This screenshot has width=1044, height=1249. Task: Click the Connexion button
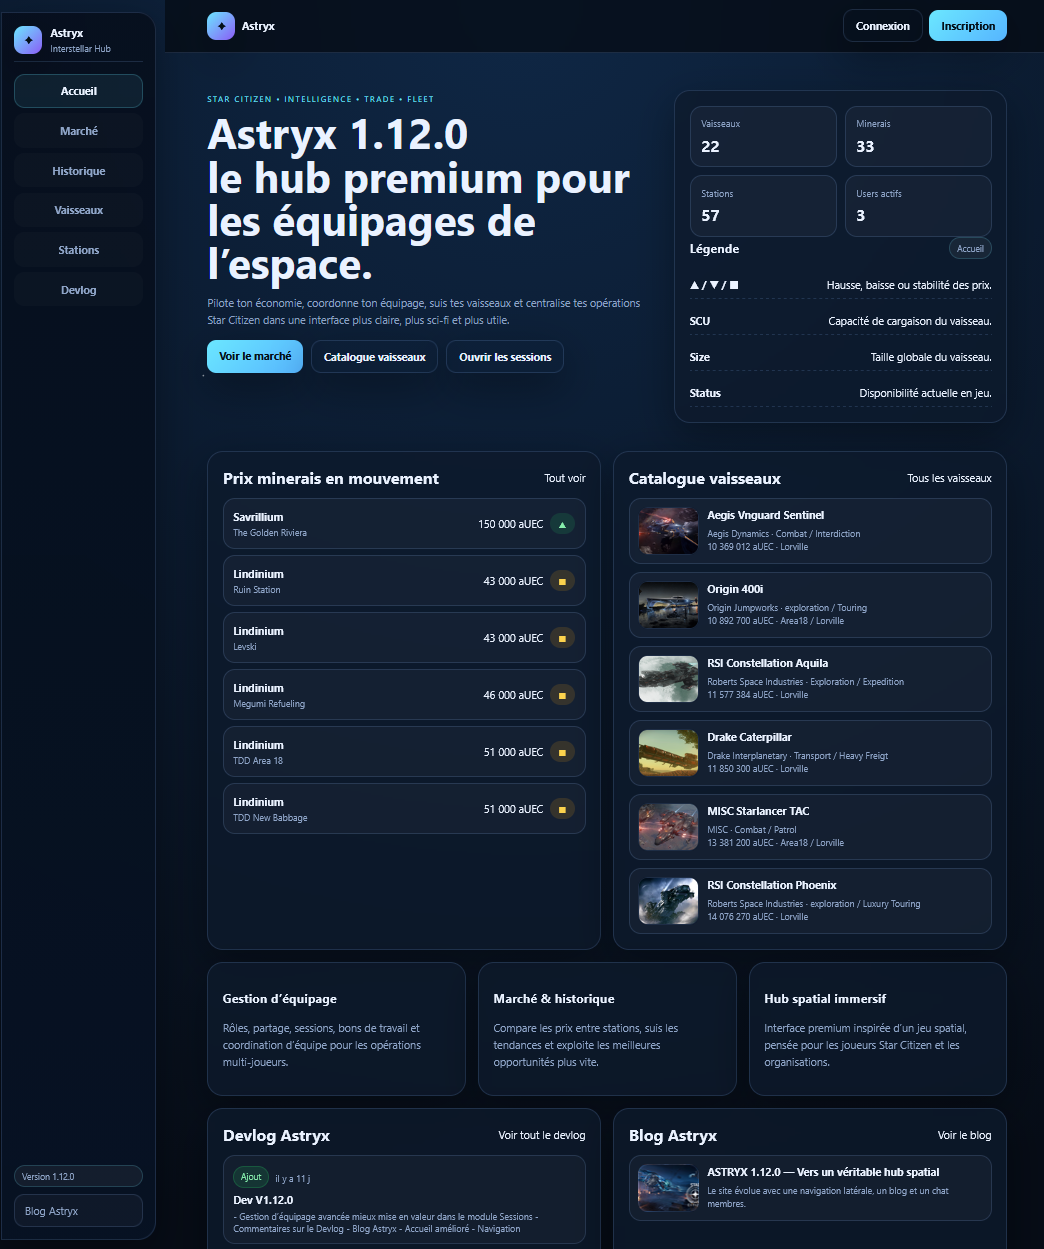[x=882, y=26]
